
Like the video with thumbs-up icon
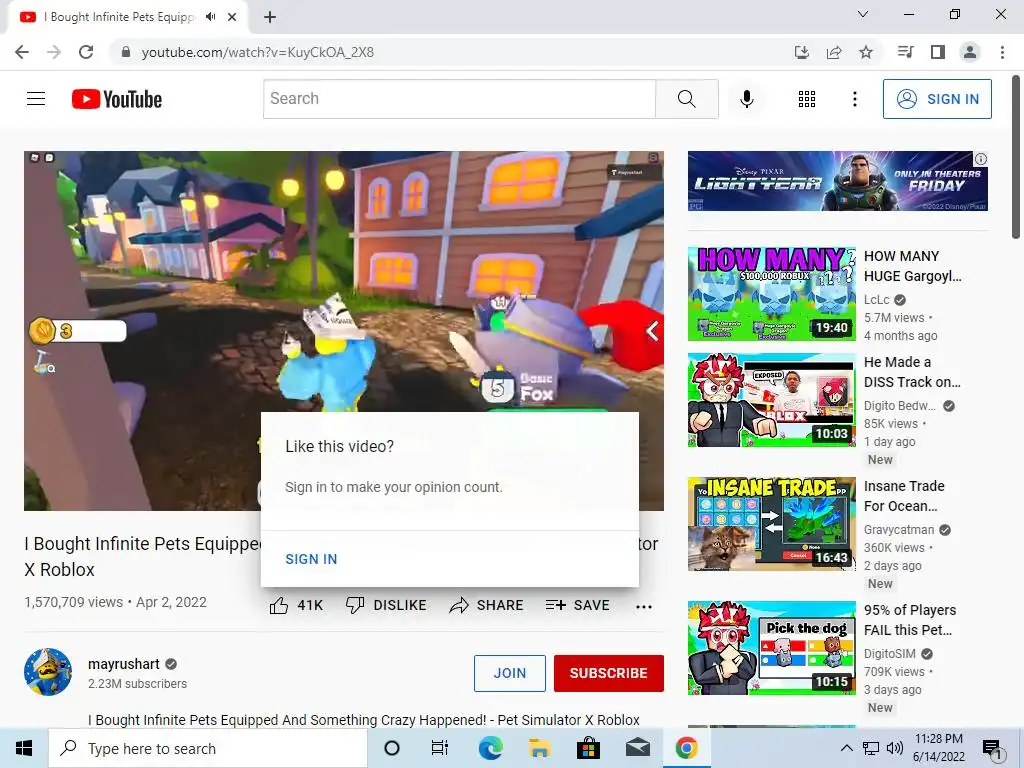click(x=279, y=605)
